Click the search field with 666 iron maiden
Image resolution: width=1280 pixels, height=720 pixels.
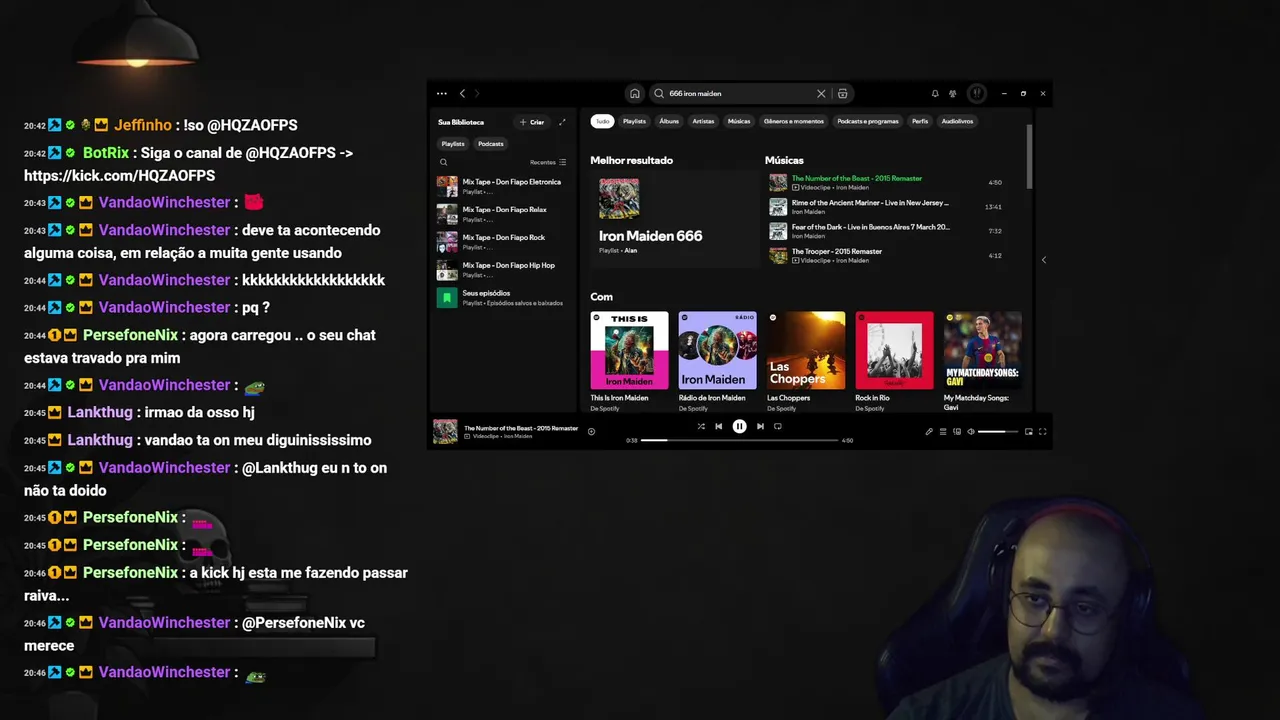point(740,93)
